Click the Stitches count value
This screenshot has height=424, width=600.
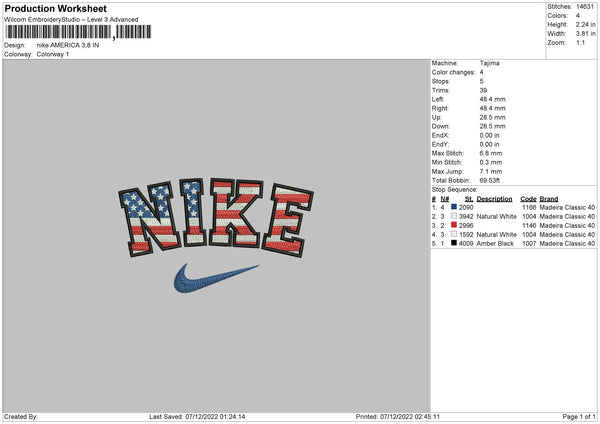585,7
